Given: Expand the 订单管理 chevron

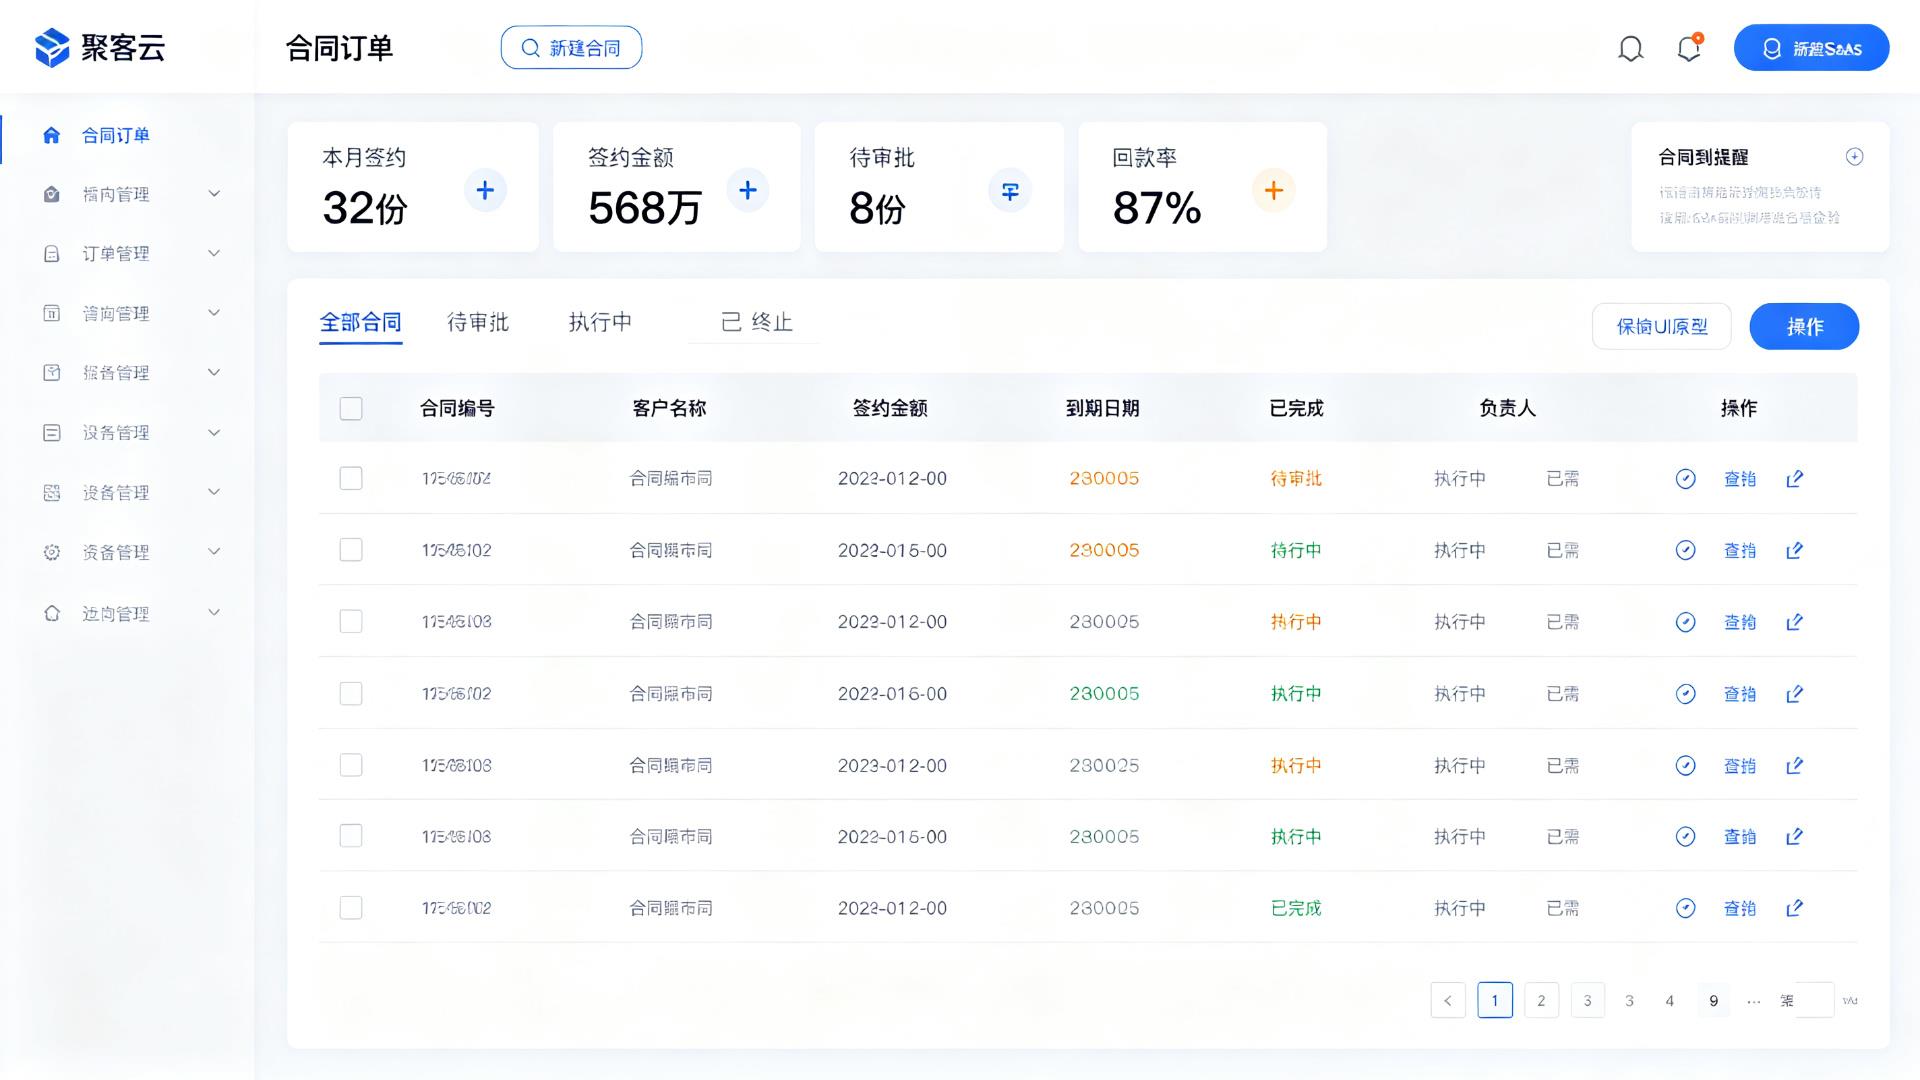Looking at the screenshot, I should 214,253.
